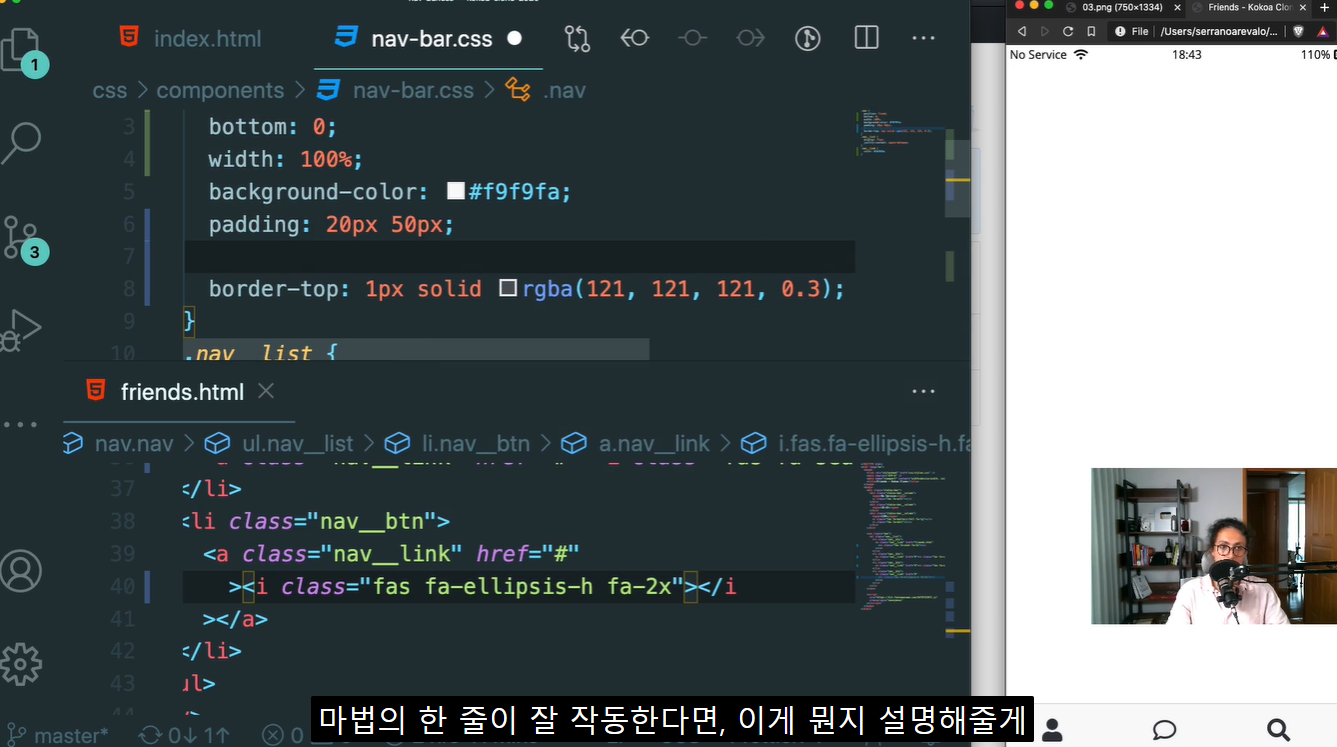Split the editor to the right
Image resolution: width=1337 pixels, height=747 pixels.
pyautogui.click(x=866, y=38)
